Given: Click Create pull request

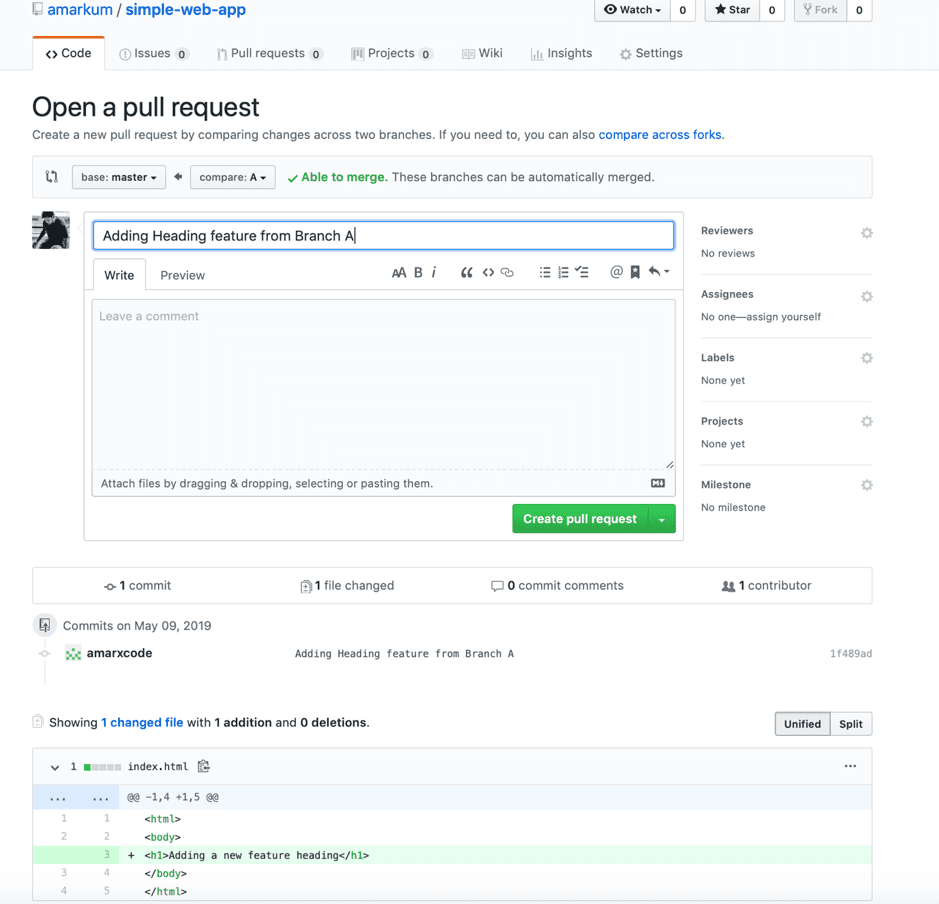Looking at the screenshot, I should coord(583,519).
